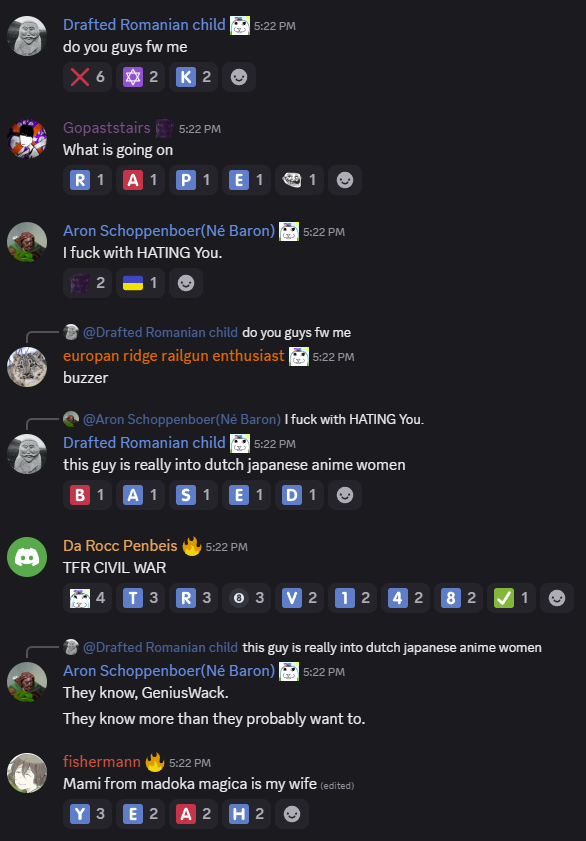This screenshot has height=841, width=586.
Task: Click the Gopaststairs username
Action: click(x=107, y=128)
